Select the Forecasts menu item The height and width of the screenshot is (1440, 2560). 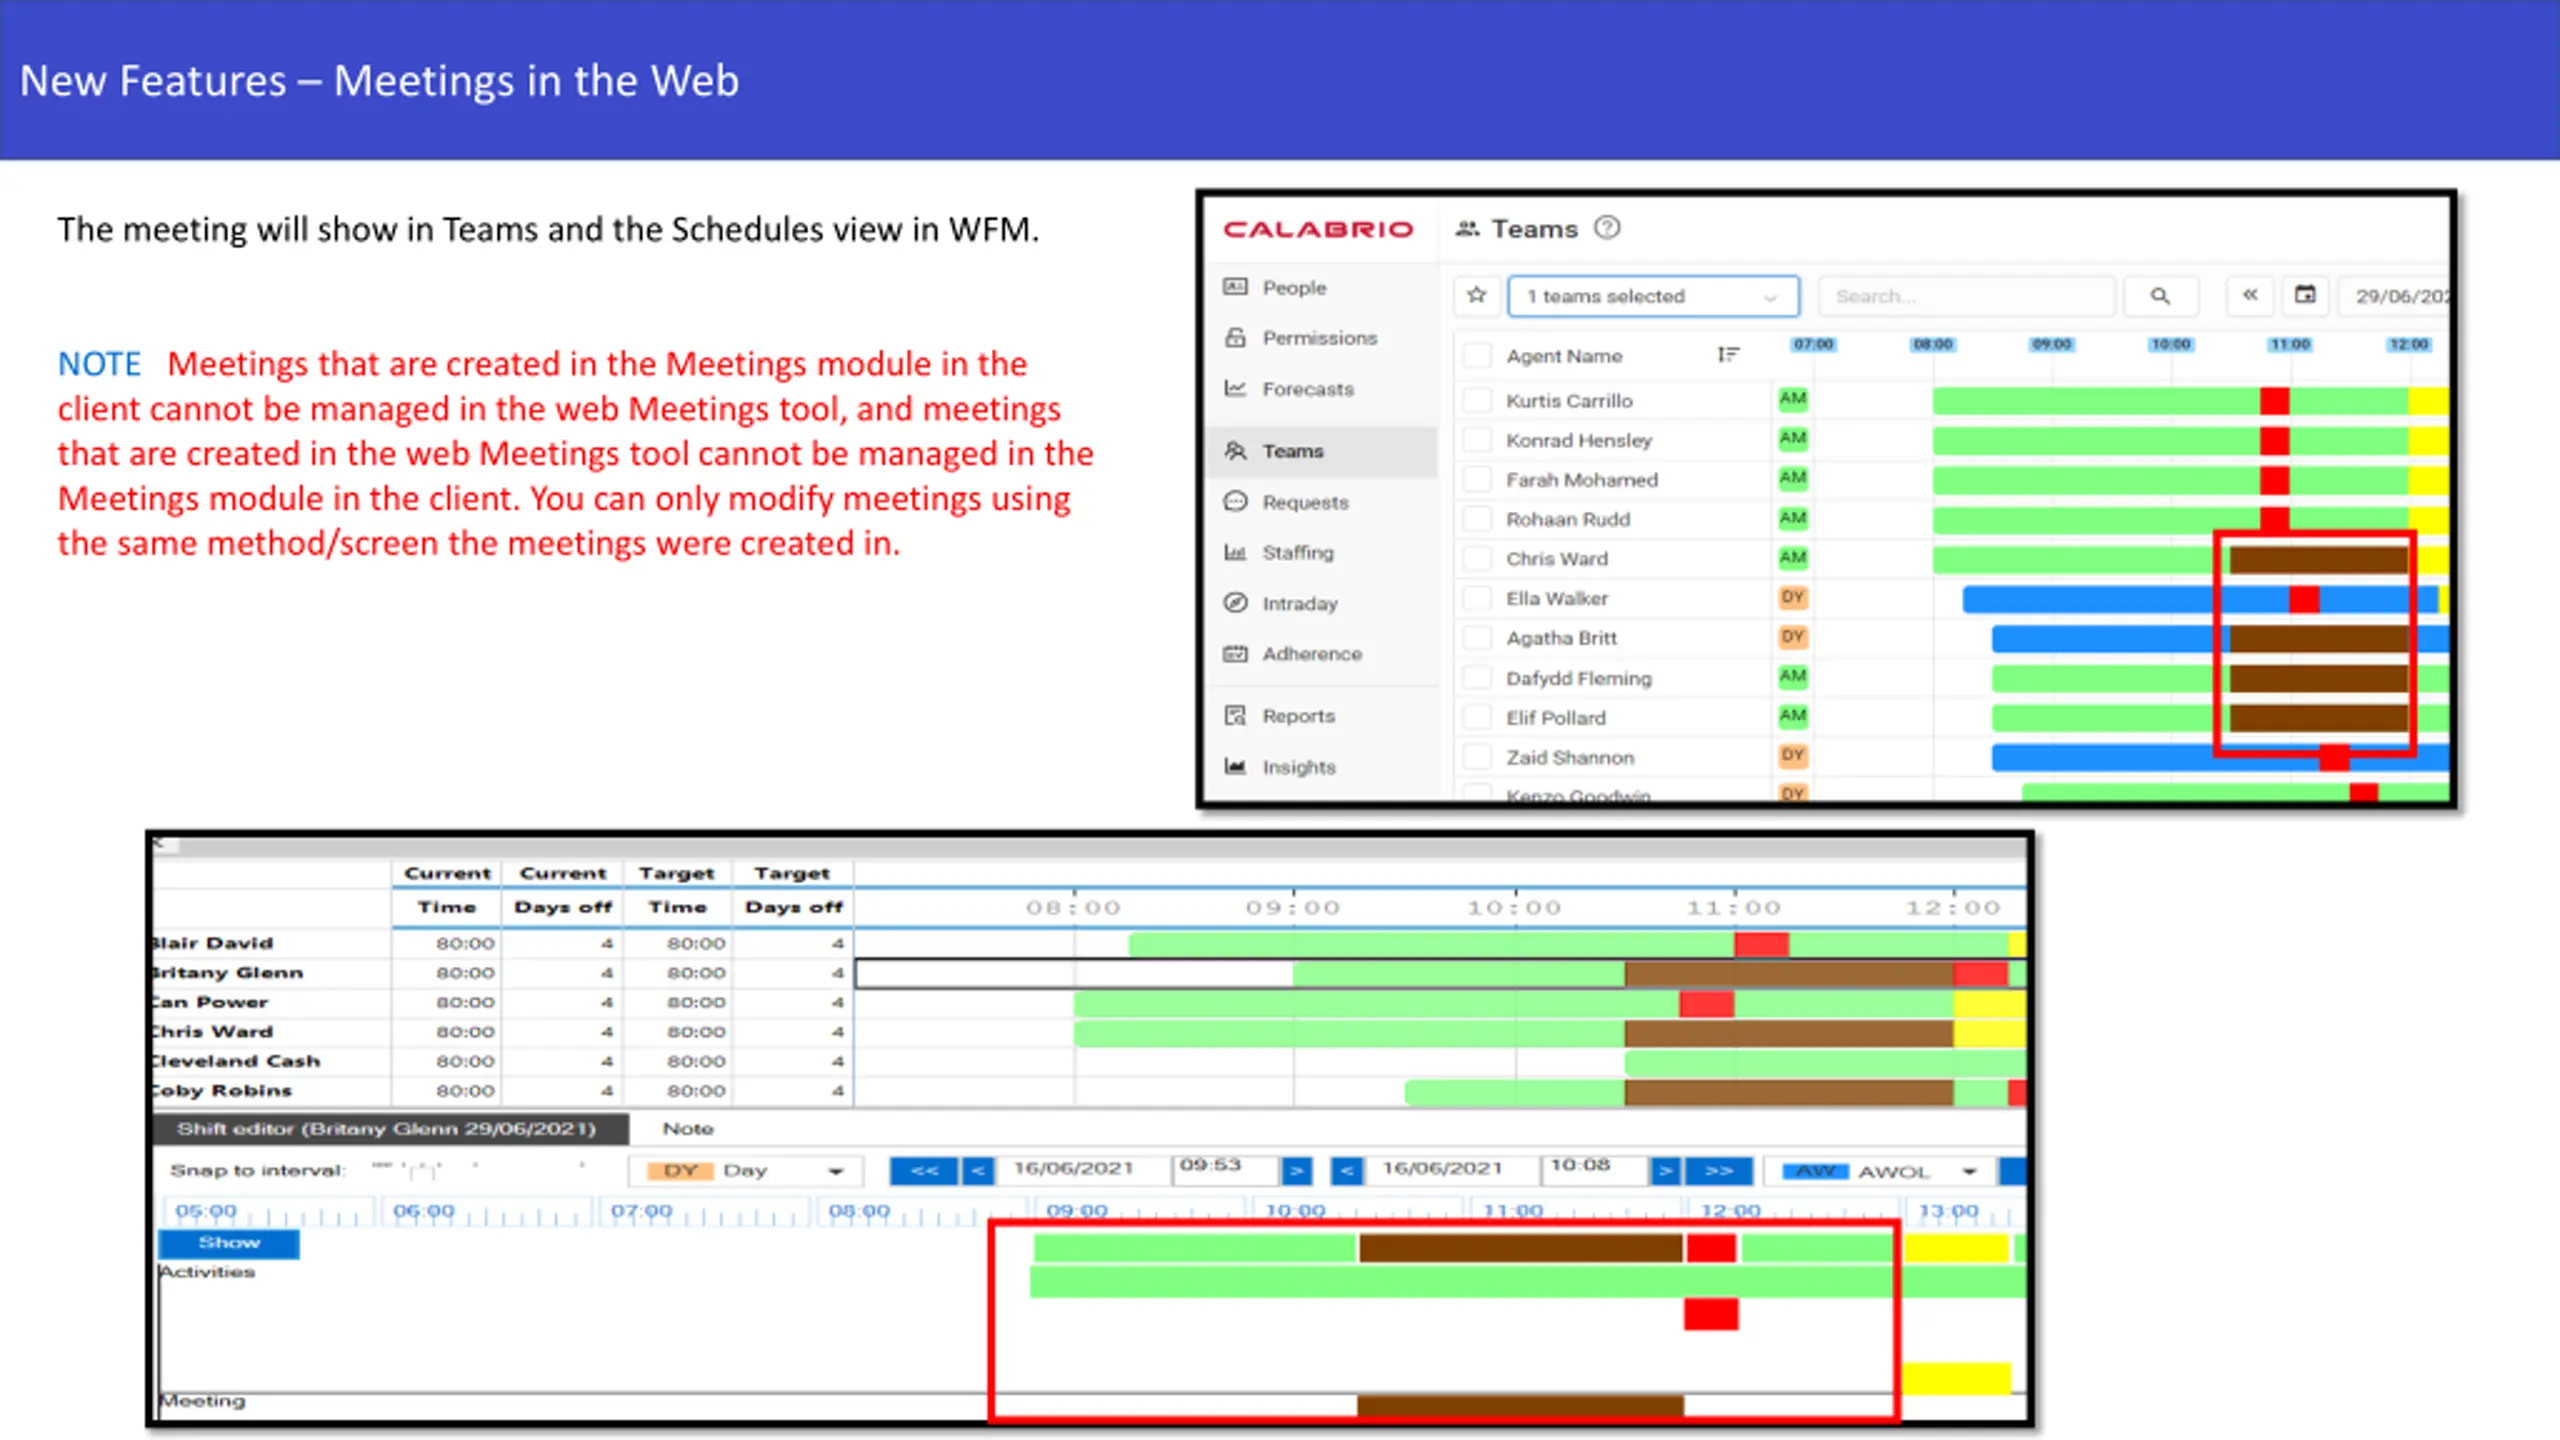pos(1308,388)
